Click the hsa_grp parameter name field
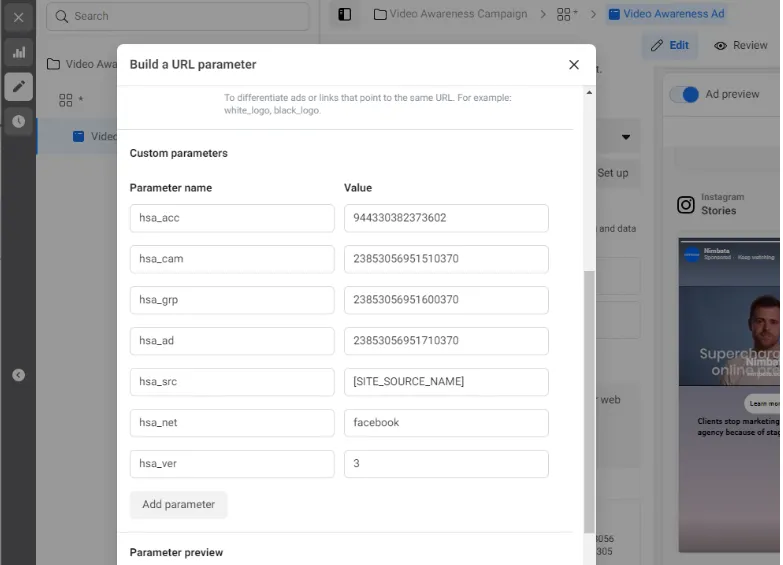Viewport: 783px width, 565px height. click(232, 300)
